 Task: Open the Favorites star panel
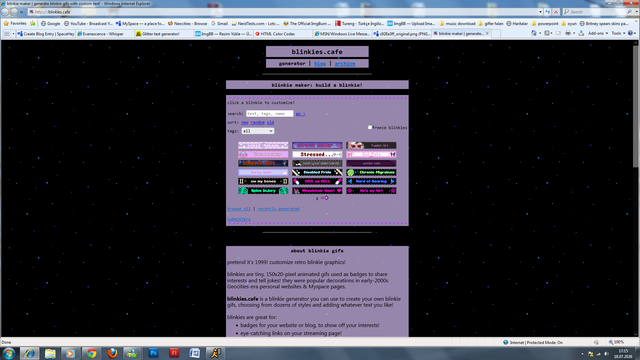pyautogui.click(x=15, y=24)
